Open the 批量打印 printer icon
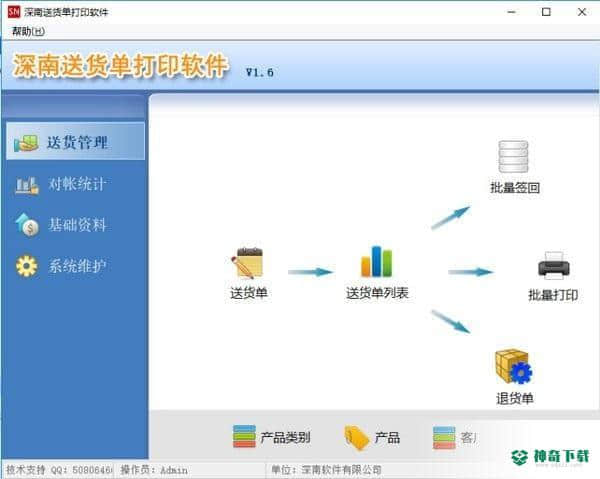Image resolution: width=600 pixels, height=479 pixels. tap(554, 266)
